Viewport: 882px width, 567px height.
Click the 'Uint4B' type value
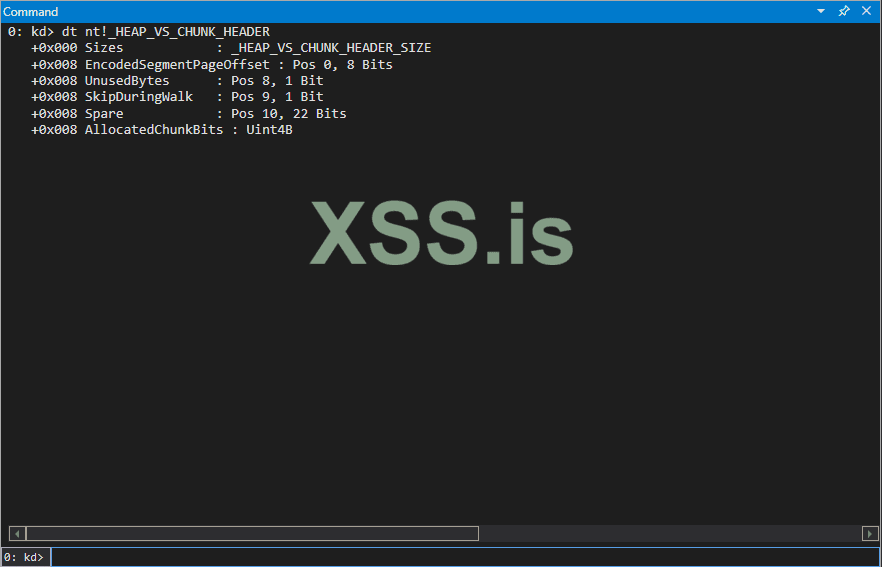269,130
